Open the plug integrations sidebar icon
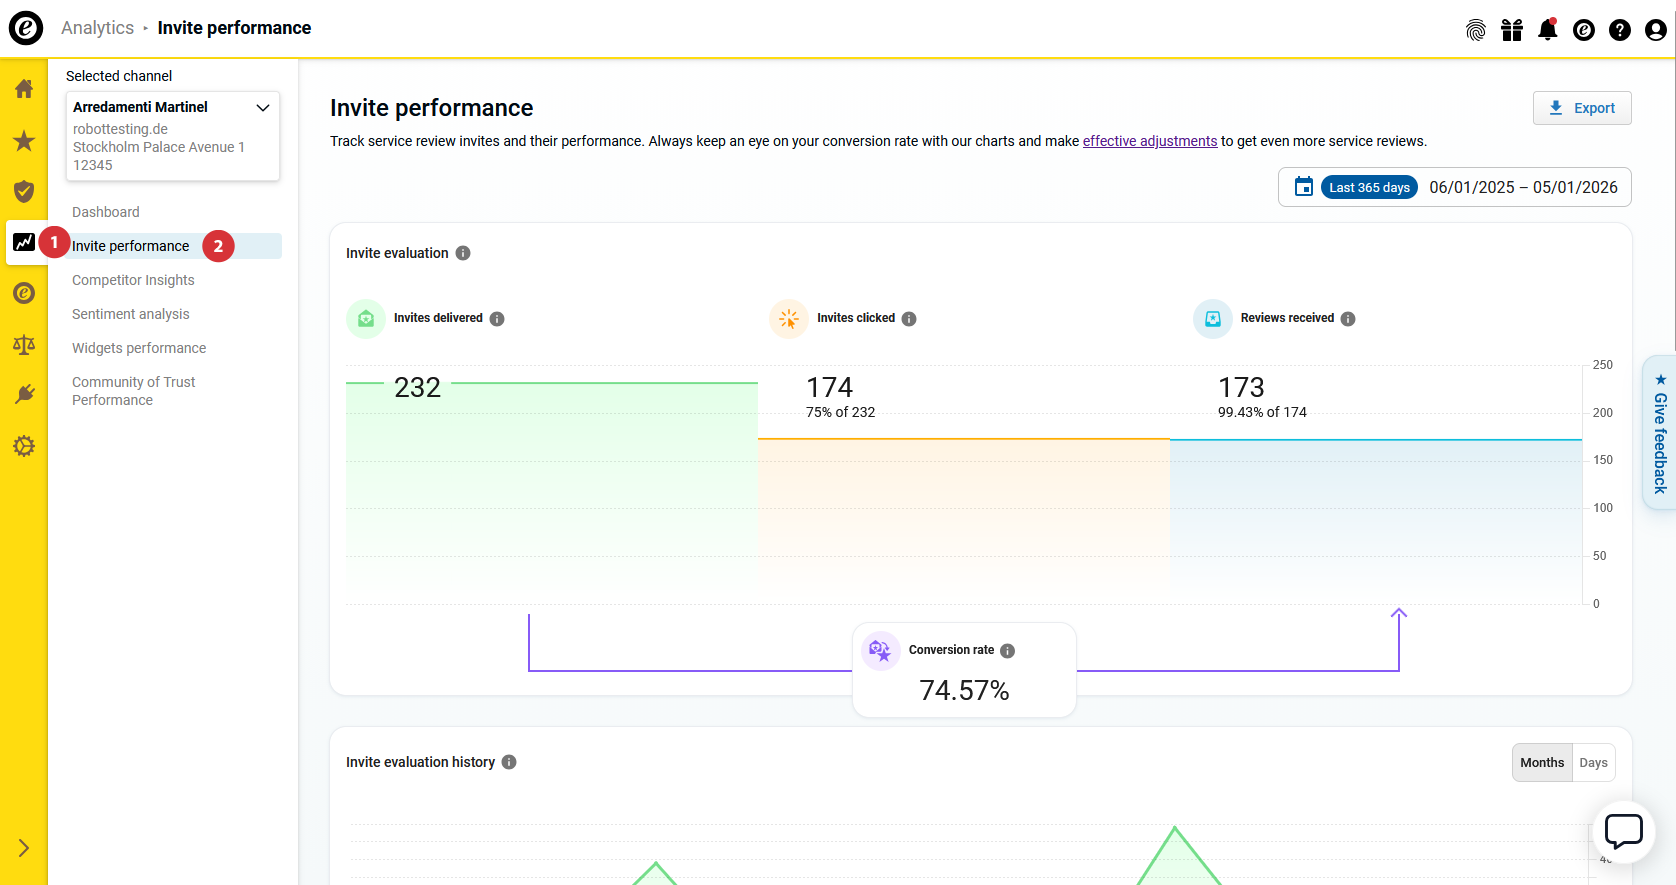Image resolution: width=1676 pixels, height=885 pixels. [24, 395]
